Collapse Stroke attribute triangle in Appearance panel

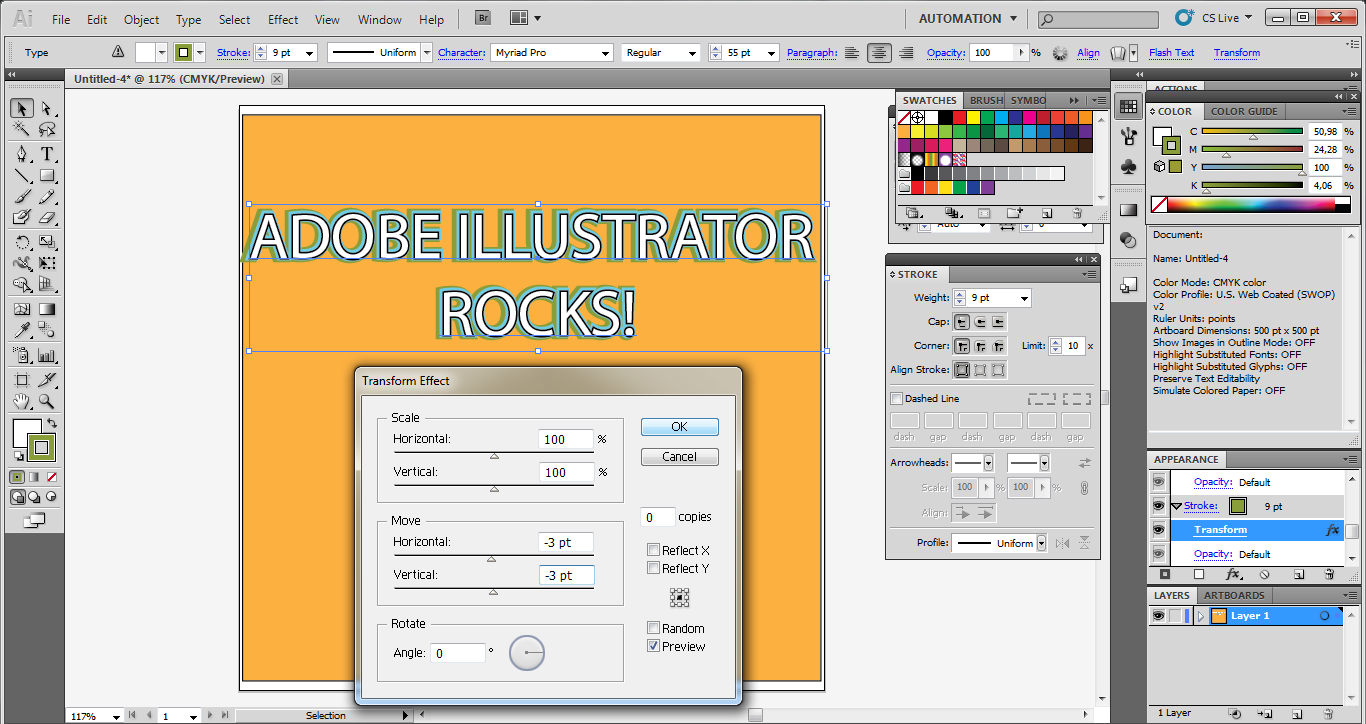[1176, 506]
